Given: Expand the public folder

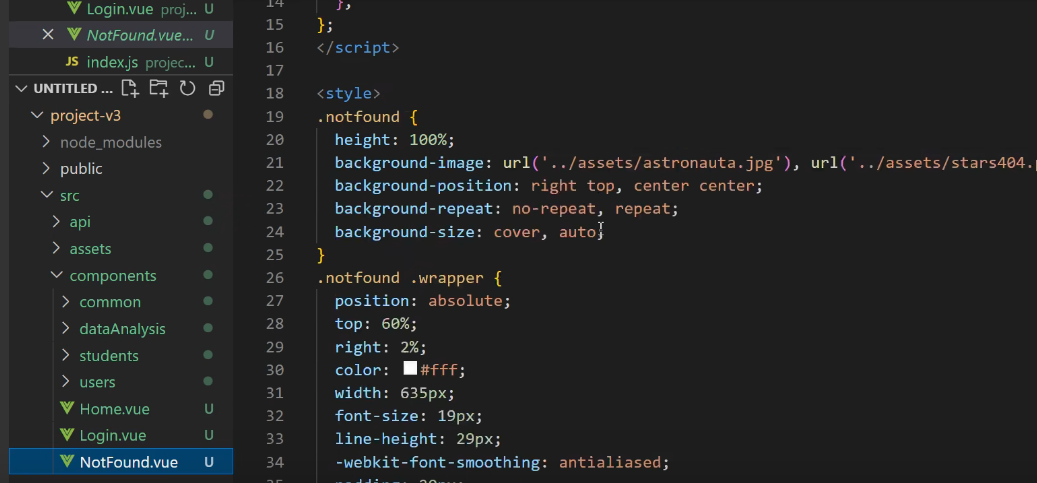Looking at the screenshot, I should [46, 168].
